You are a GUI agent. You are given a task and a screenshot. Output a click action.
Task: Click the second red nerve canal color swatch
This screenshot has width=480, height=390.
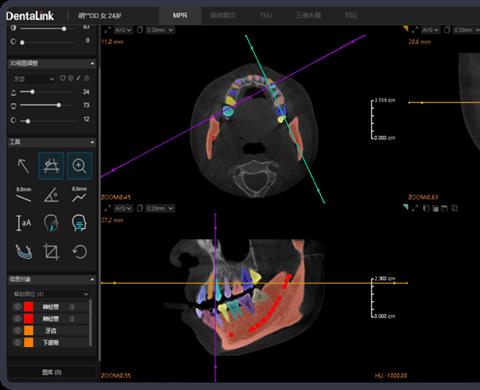29,319
